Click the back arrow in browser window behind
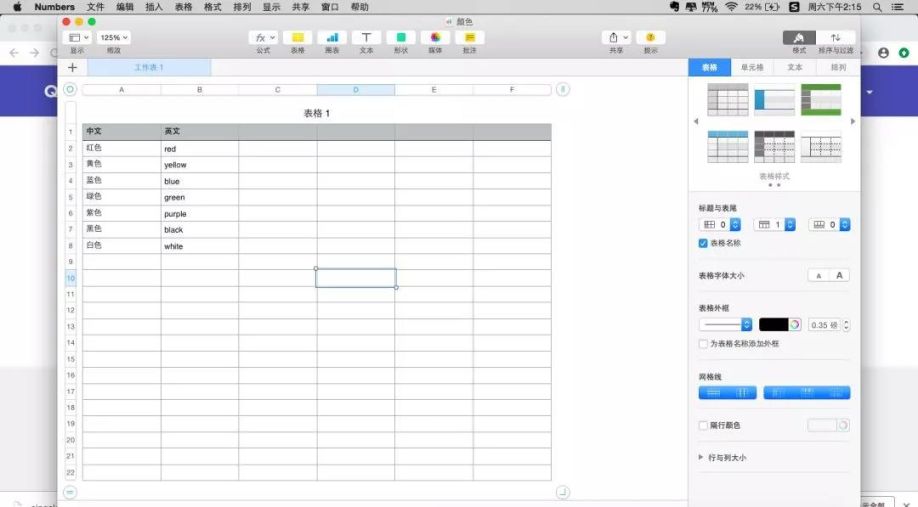 (14, 53)
